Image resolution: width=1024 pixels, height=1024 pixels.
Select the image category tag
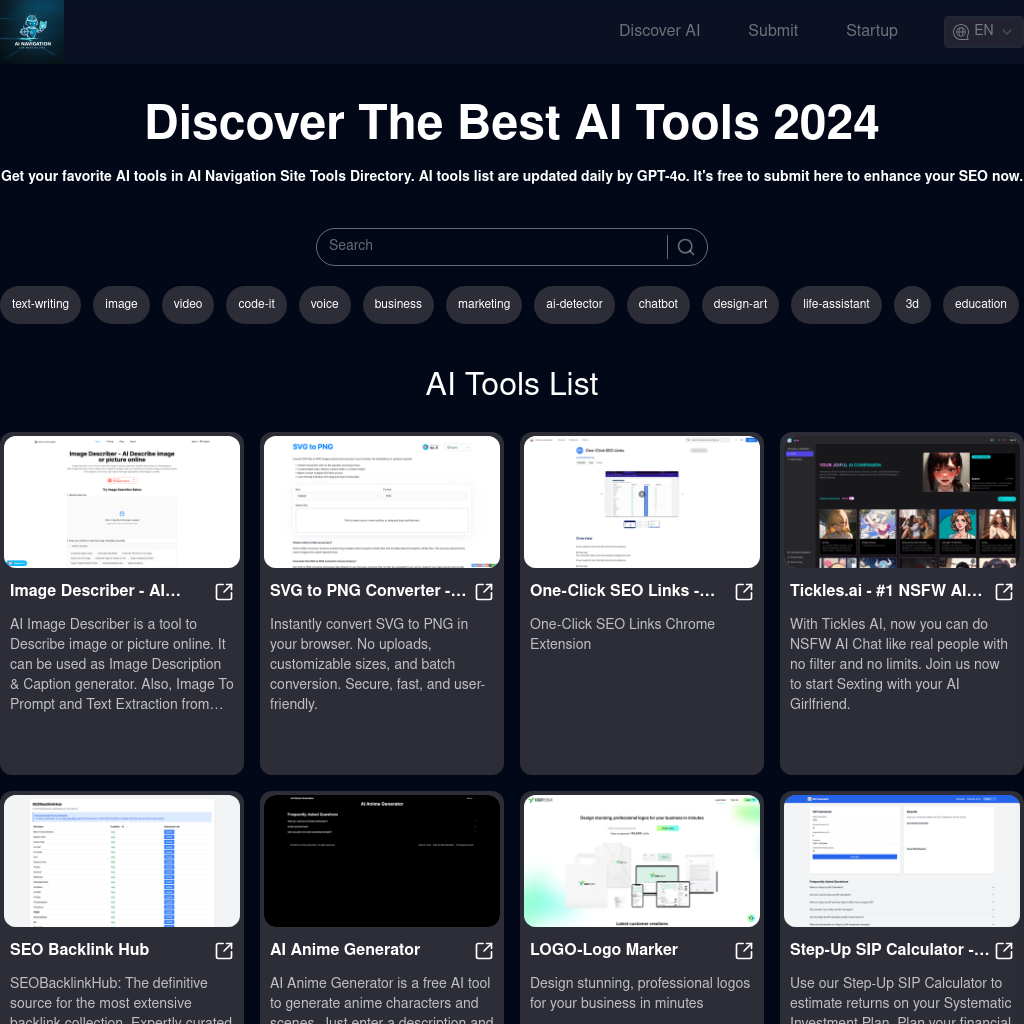tap(121, 304)
